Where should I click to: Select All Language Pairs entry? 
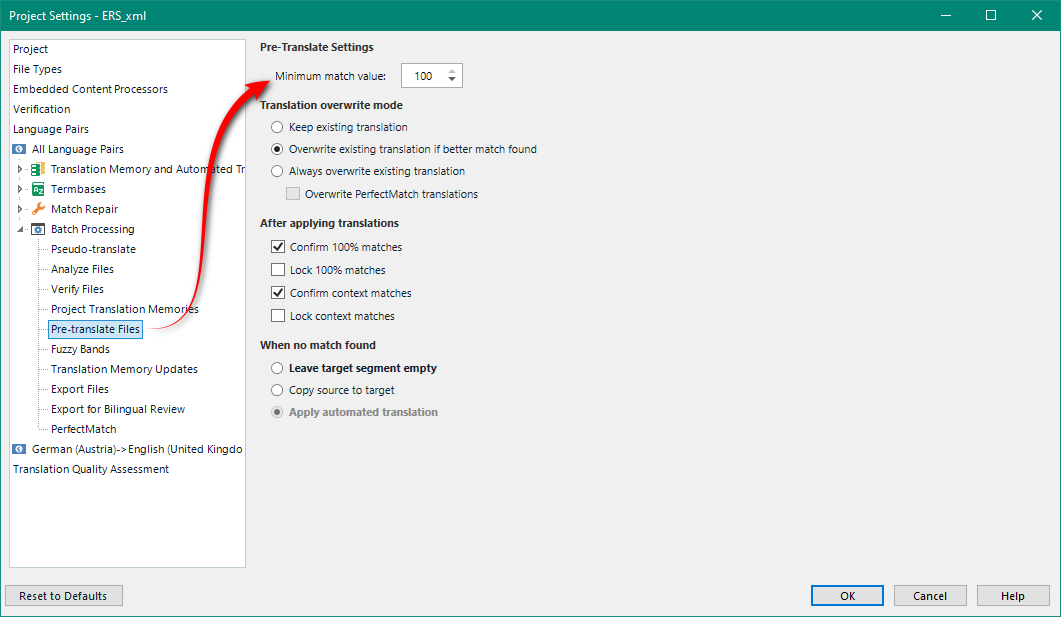tap(78, 149)
